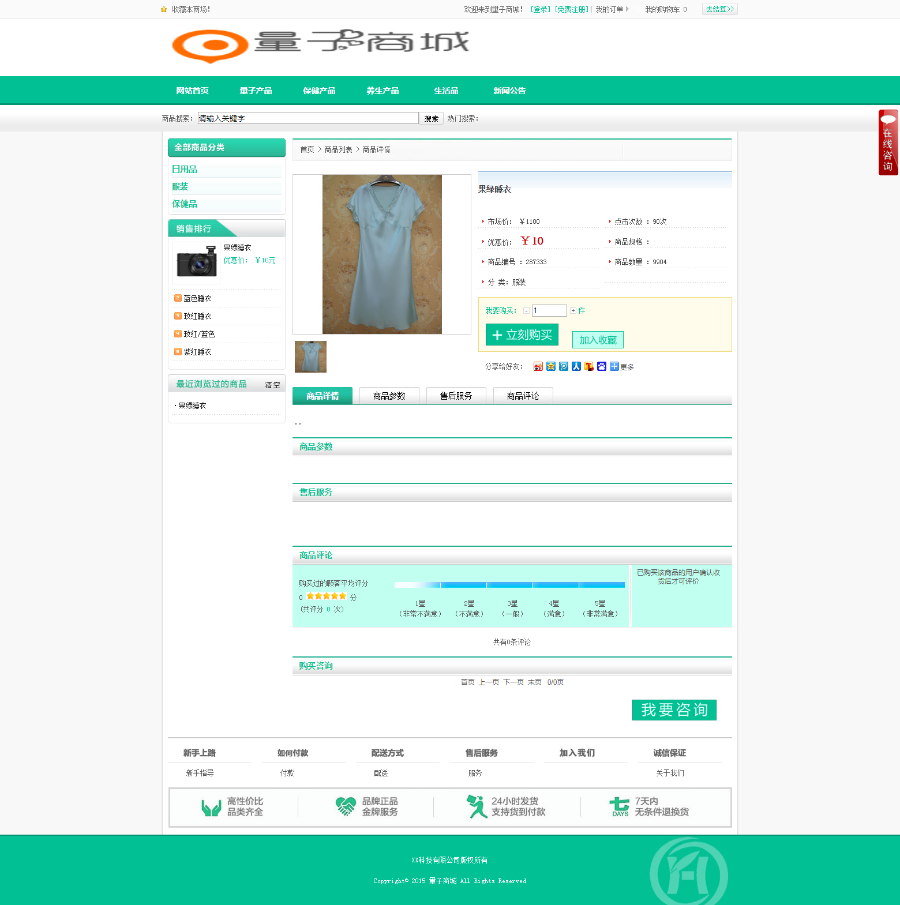
Task: Switch to the 商品参数 tab
Action: 389,396
